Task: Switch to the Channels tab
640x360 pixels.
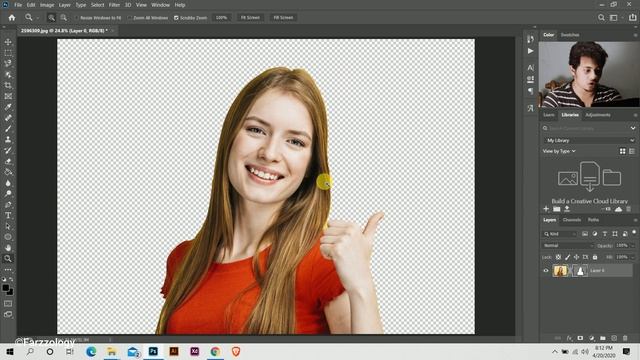Action: click(571, 220)
